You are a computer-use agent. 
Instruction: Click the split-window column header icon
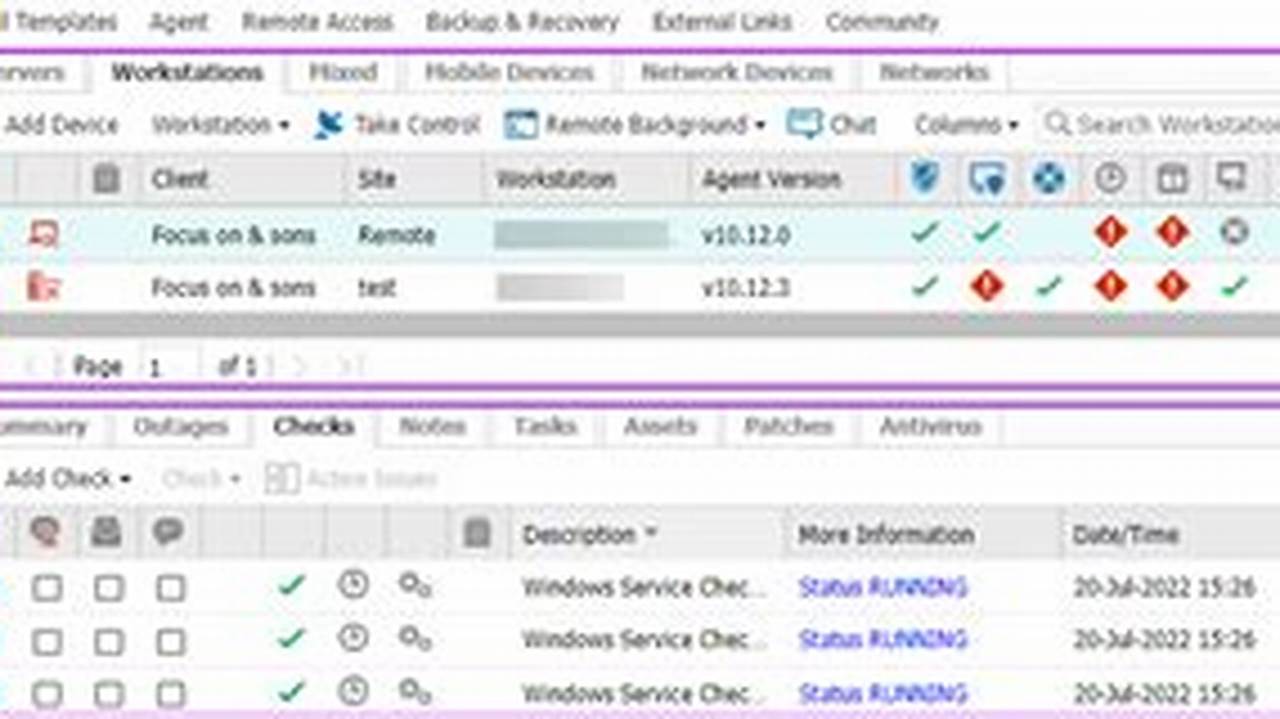[x=1172, y=179]
